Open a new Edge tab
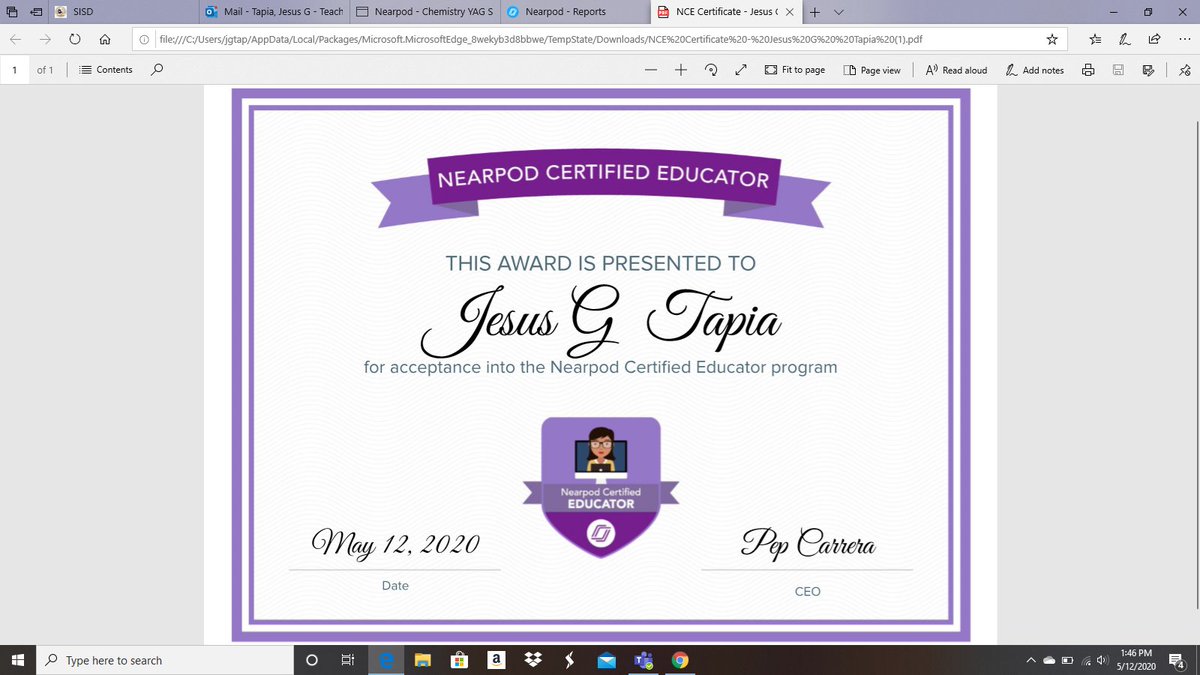 [815, 12]
